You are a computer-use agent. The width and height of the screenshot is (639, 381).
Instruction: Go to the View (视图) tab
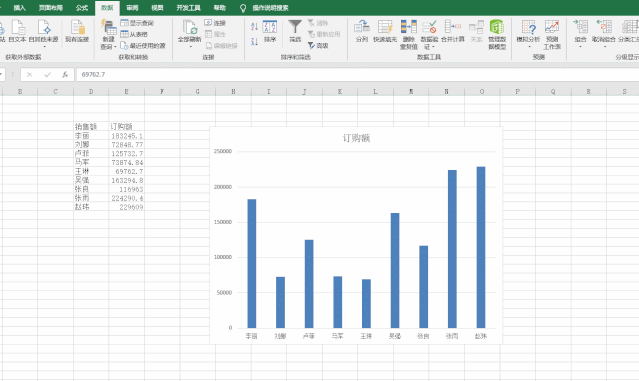[x=157, y=8]
